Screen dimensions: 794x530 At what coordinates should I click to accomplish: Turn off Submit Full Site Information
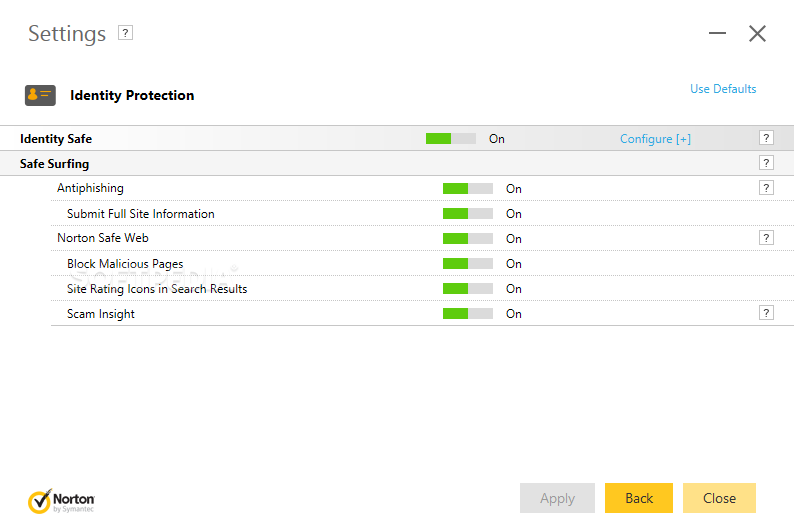(x=467, y=214)
